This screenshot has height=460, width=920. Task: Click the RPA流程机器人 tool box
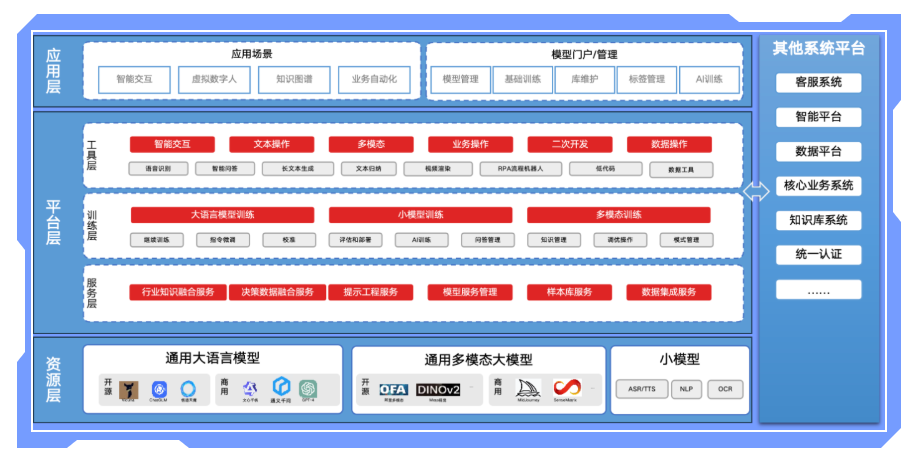coord(520,169)
